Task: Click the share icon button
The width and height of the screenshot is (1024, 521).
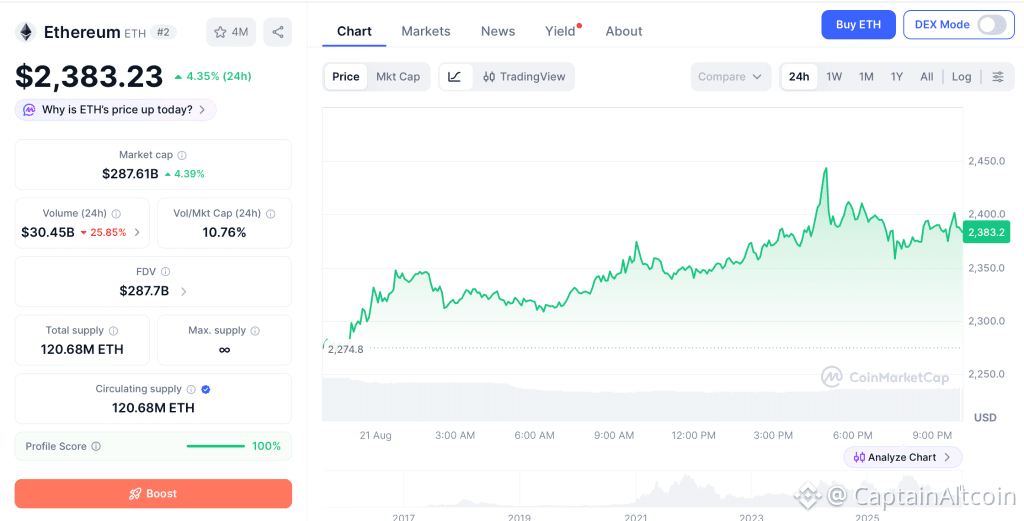Action: tap(278, 32)
